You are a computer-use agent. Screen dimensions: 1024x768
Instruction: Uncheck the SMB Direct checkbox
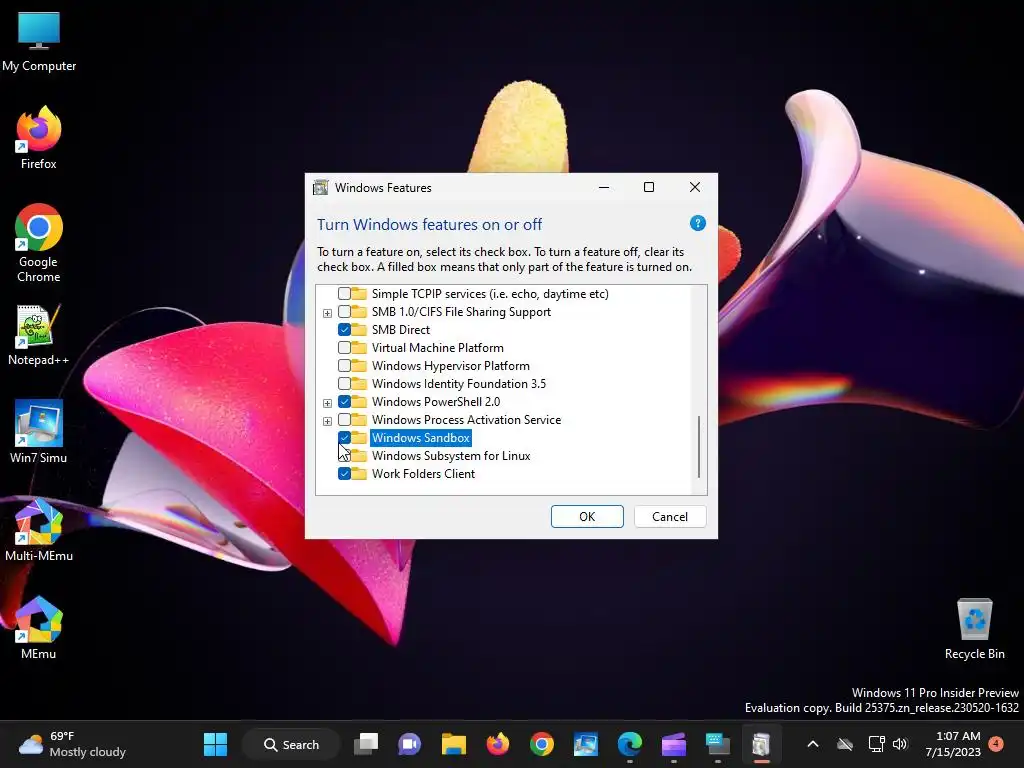point(344,330)
